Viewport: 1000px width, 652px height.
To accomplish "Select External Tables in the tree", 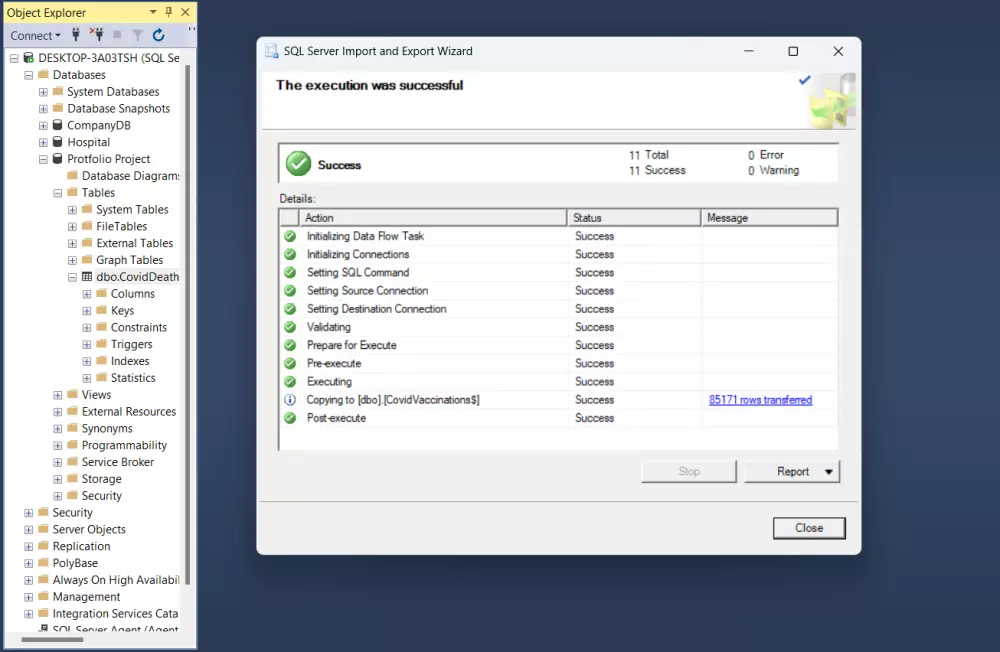I will [x=135, y=243].
